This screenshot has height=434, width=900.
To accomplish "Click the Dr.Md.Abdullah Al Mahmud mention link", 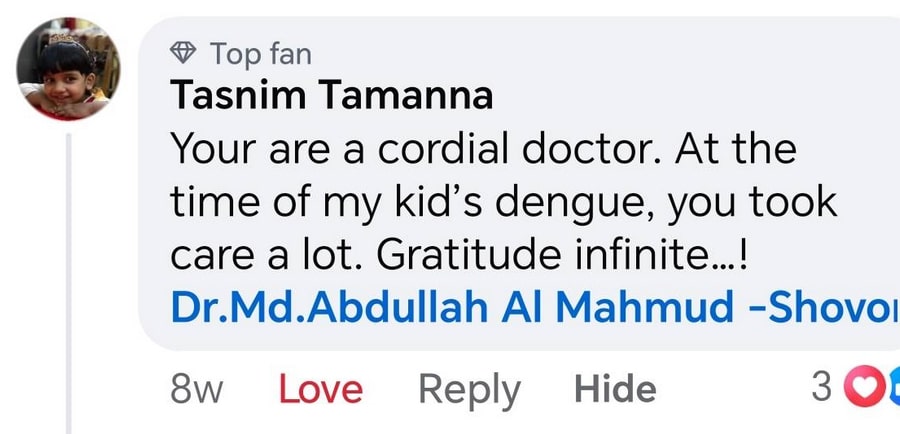I will [x=534, y=308].
